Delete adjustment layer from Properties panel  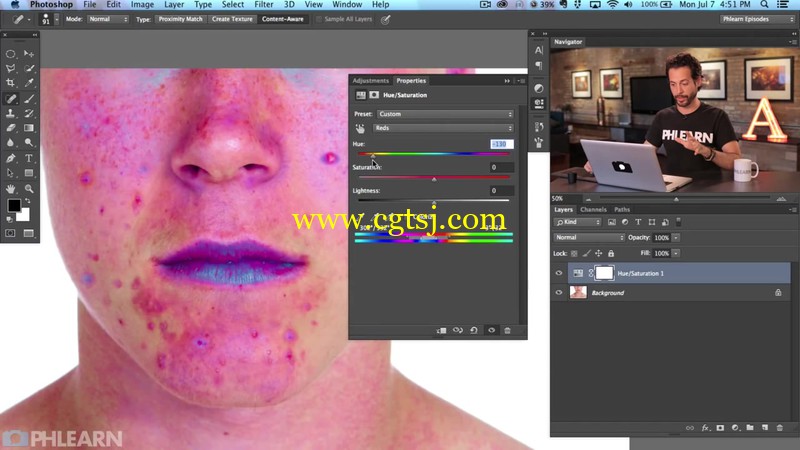(x=508, y=331)
